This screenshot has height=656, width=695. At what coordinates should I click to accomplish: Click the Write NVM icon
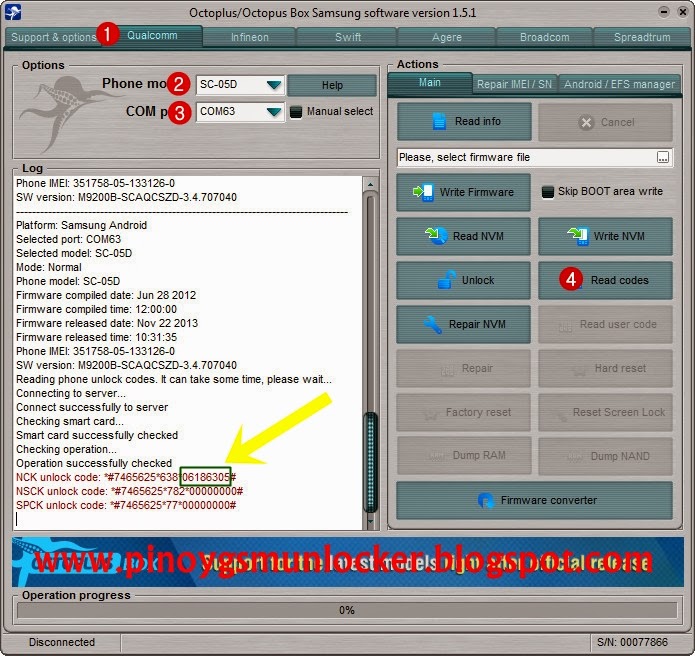tap(578, 236)
